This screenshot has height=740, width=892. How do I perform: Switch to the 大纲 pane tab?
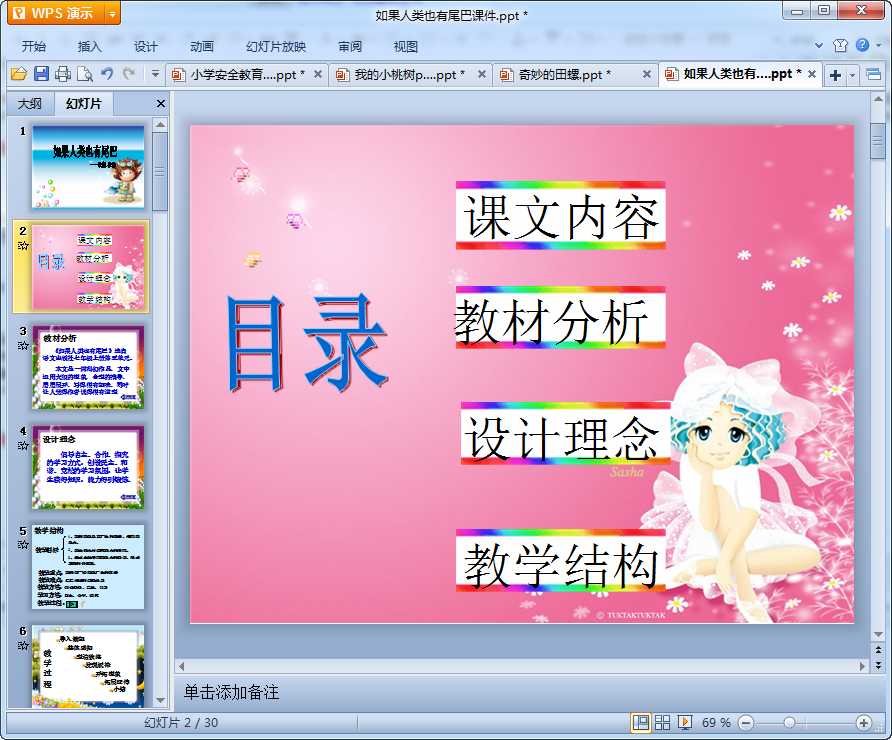click(30, 104)
